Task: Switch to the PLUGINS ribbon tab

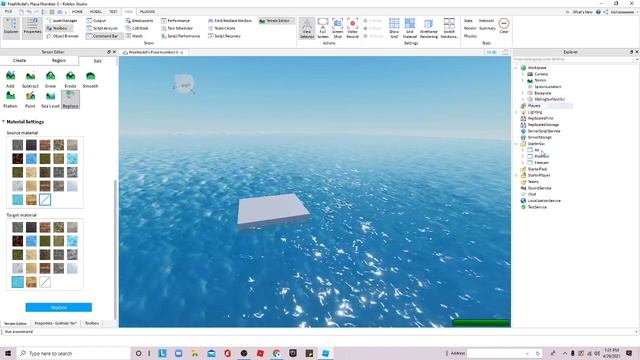Action: 147,12
